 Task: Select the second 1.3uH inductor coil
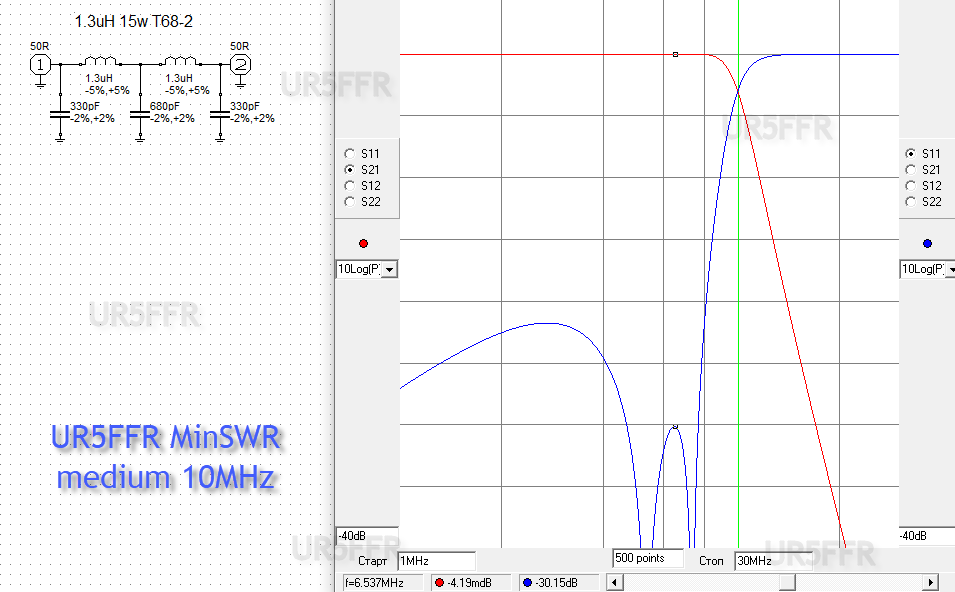(x=178, y=63)
